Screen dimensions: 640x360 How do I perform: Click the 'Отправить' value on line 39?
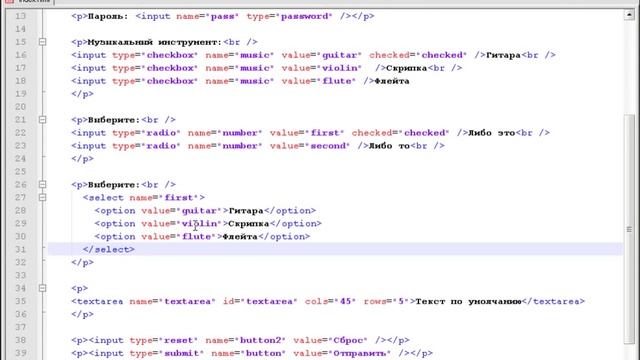360,353
